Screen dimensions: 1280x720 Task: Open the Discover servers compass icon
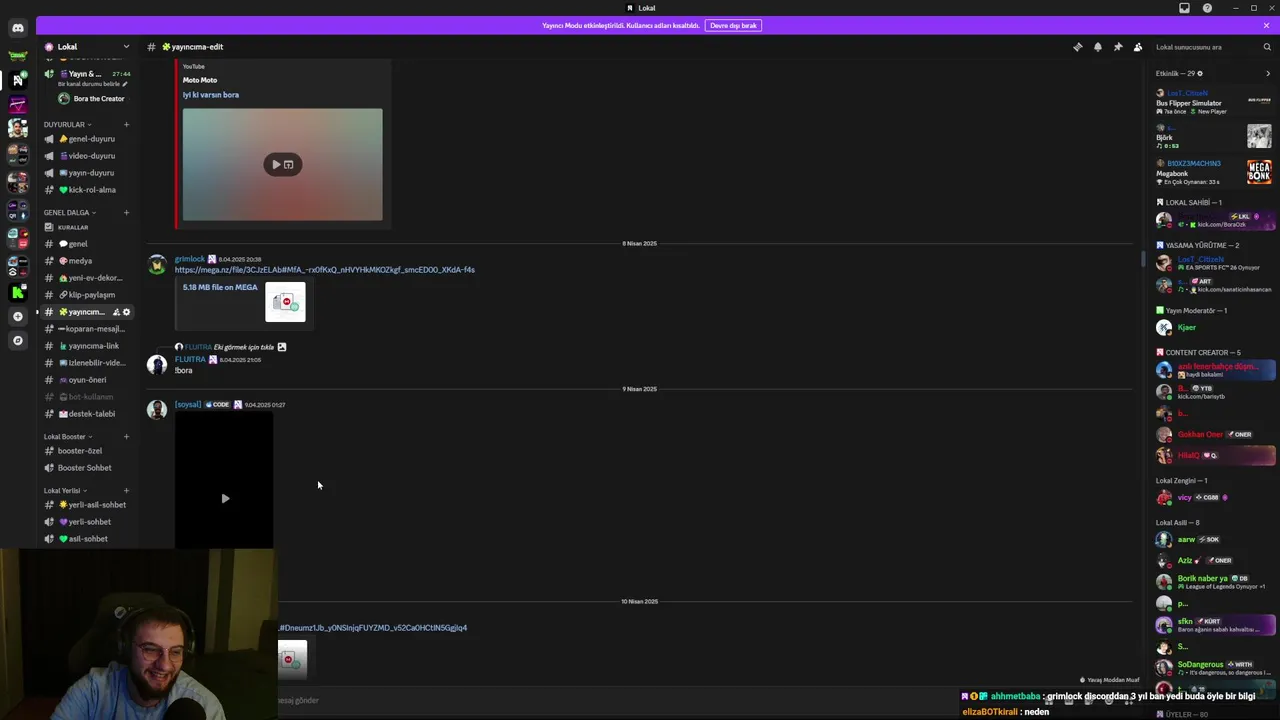(x=17, y=340)
